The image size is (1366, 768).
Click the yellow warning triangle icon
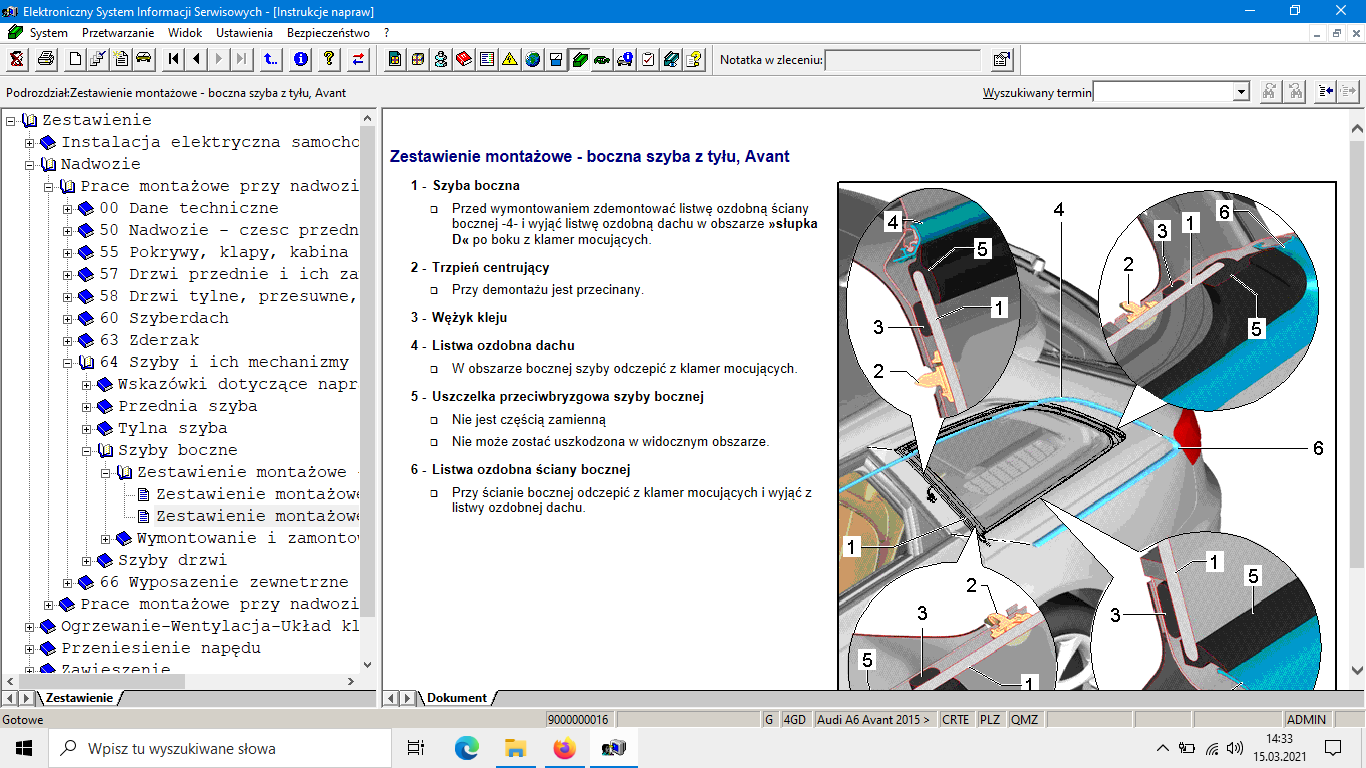tap(510, 59)
